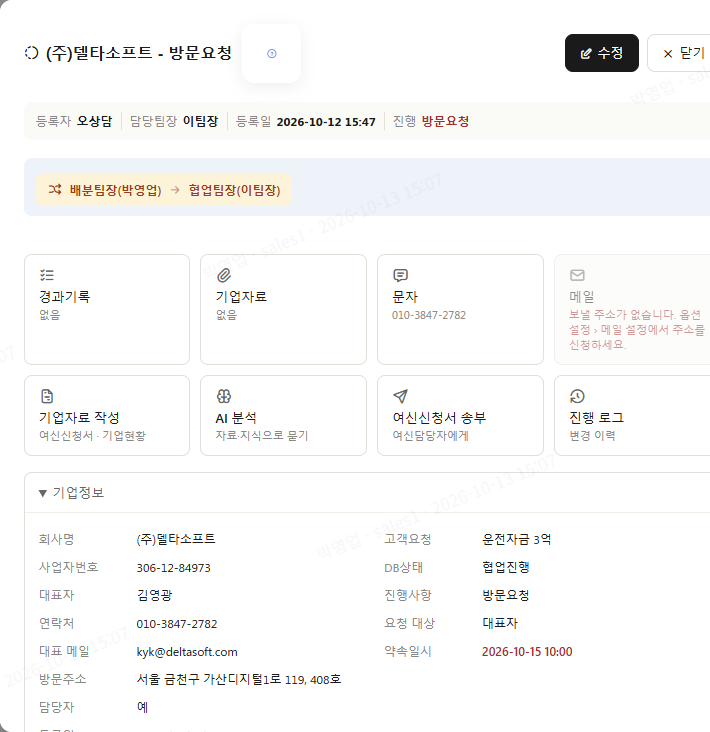Viewport: 710px width, 732px height.
Task: Click 오상담 registrant name
Action: [94, 121]
